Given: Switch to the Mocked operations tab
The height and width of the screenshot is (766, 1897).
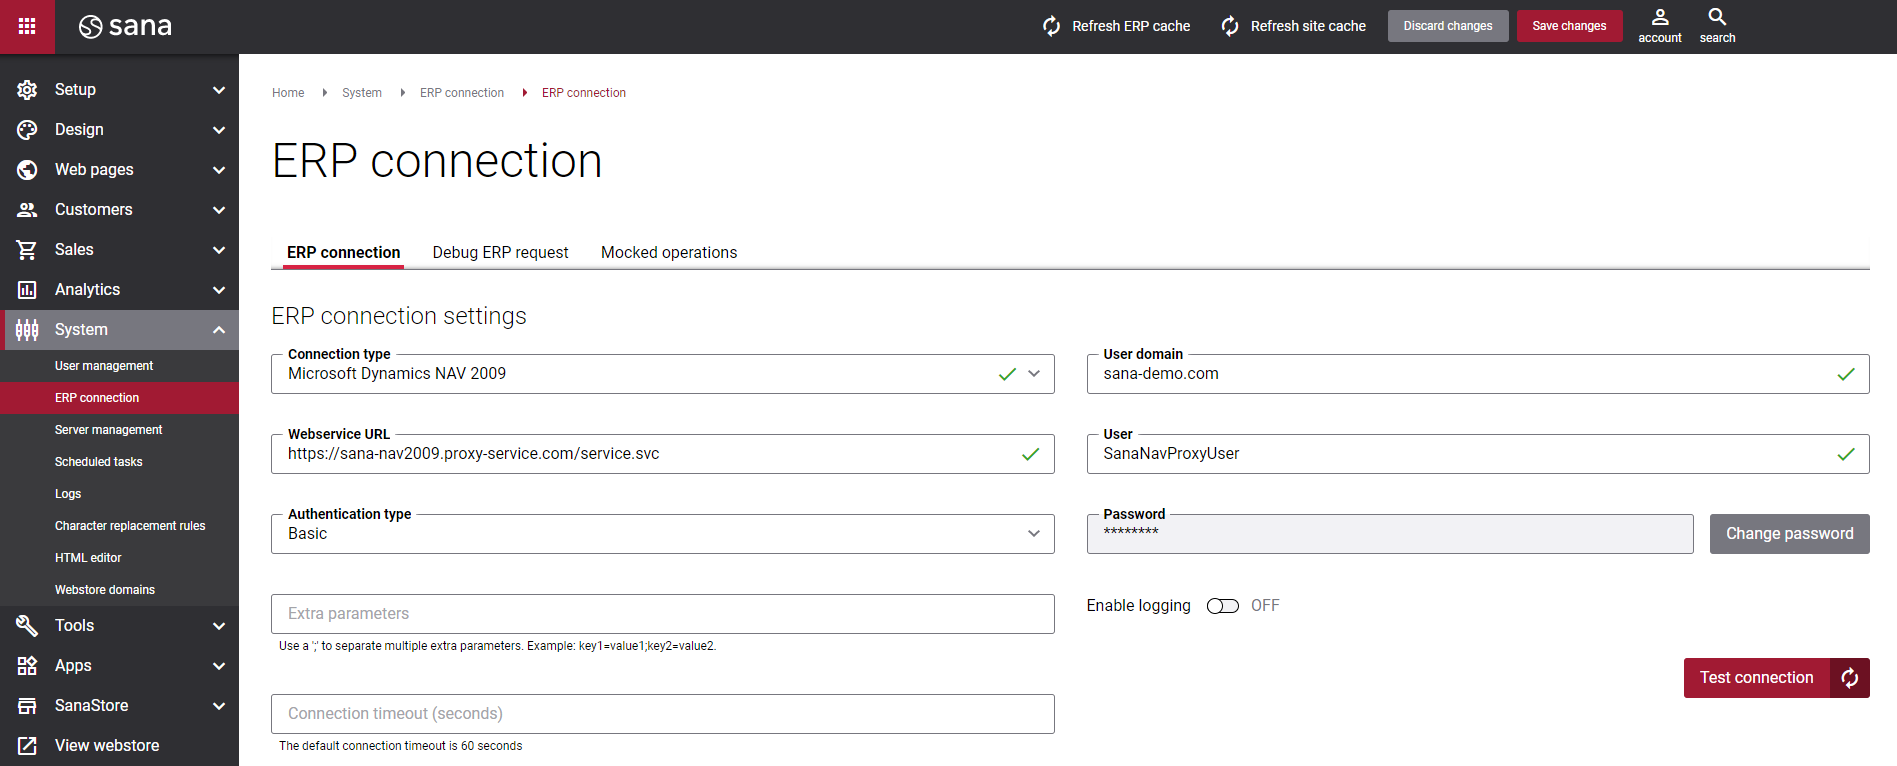Looking at the screenshot, I should click(669, 253).
